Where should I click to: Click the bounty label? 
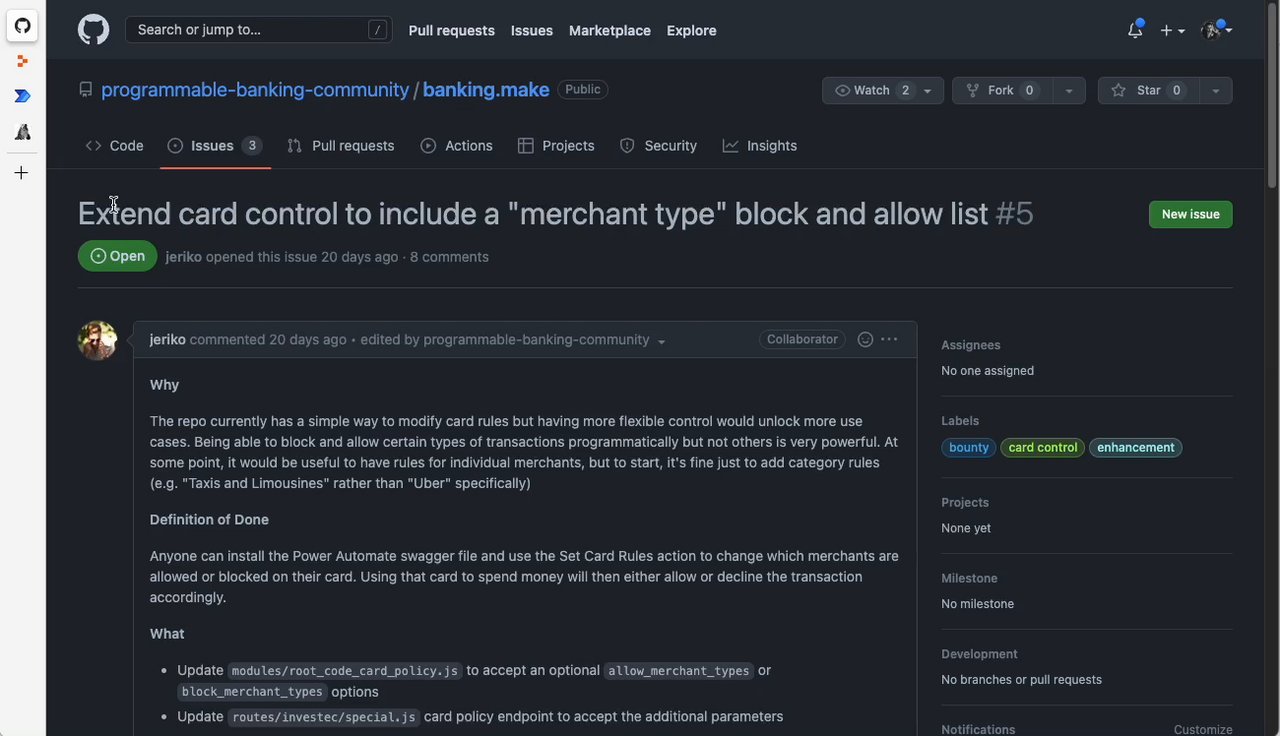968,448
